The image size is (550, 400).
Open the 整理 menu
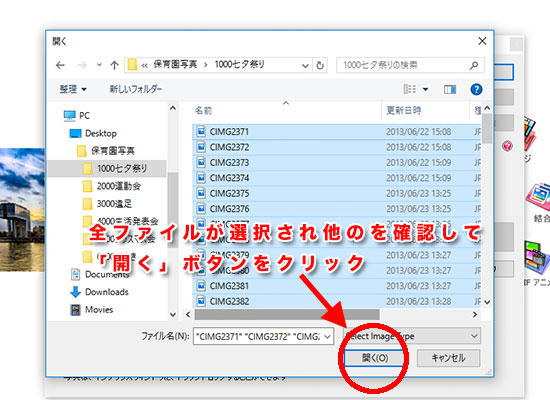point(73,89)
